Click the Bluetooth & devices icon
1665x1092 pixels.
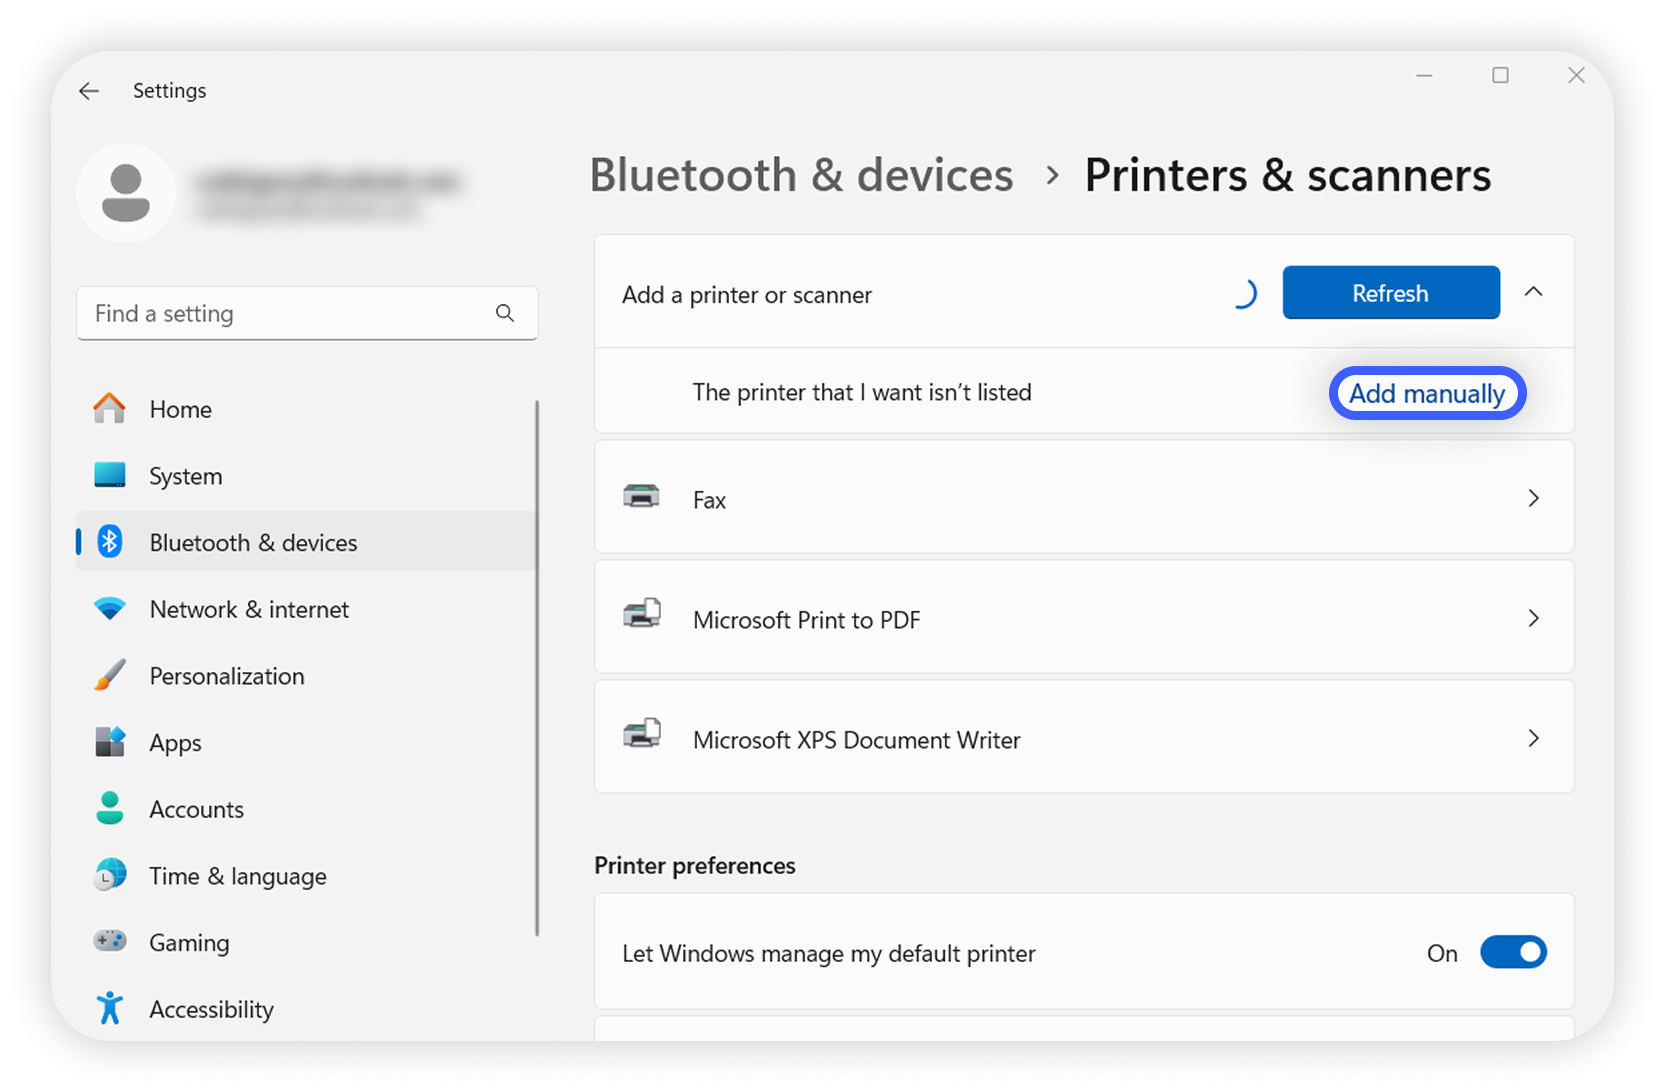pyautogui.click(x=110, y=542)
